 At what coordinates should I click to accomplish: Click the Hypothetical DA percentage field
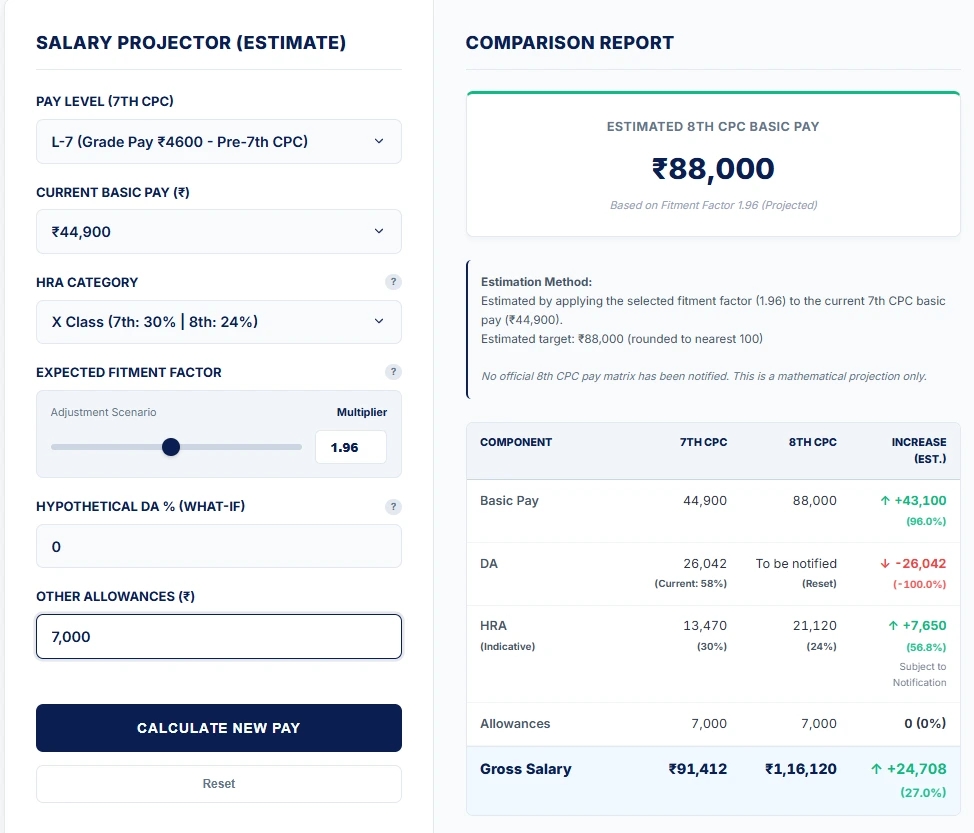pos(218,546)
